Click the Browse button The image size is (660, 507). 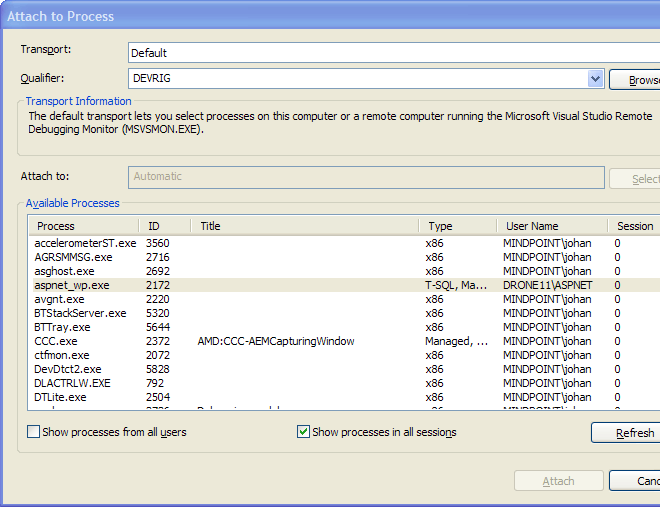635,80
